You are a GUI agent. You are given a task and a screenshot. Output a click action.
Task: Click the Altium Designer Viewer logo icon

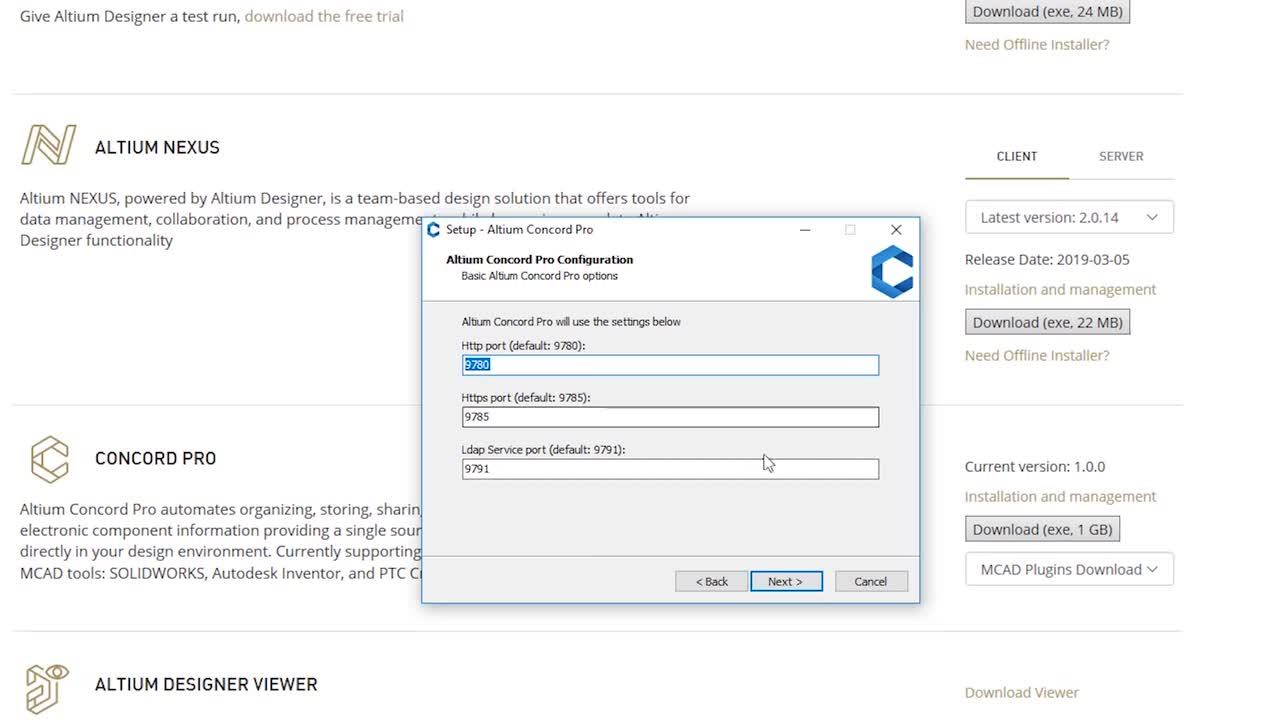click(x=47, y=688)
